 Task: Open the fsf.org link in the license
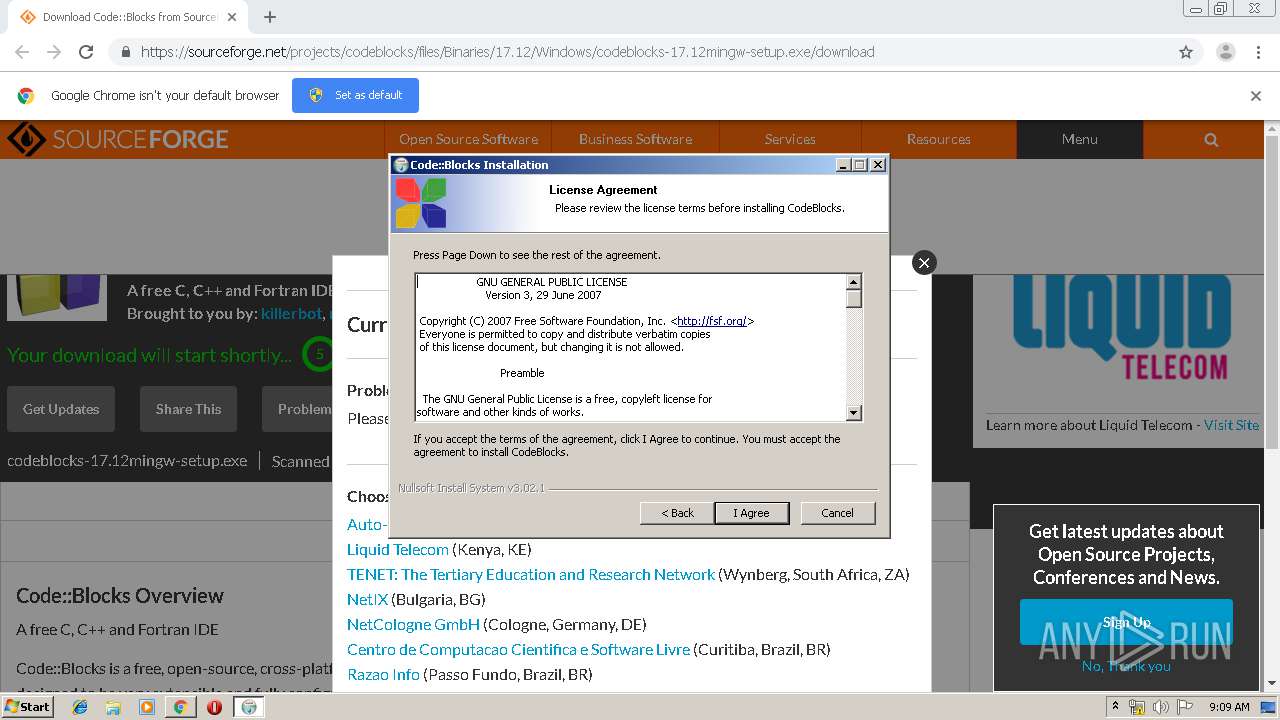pyautogui.click(x=712, y=321)
